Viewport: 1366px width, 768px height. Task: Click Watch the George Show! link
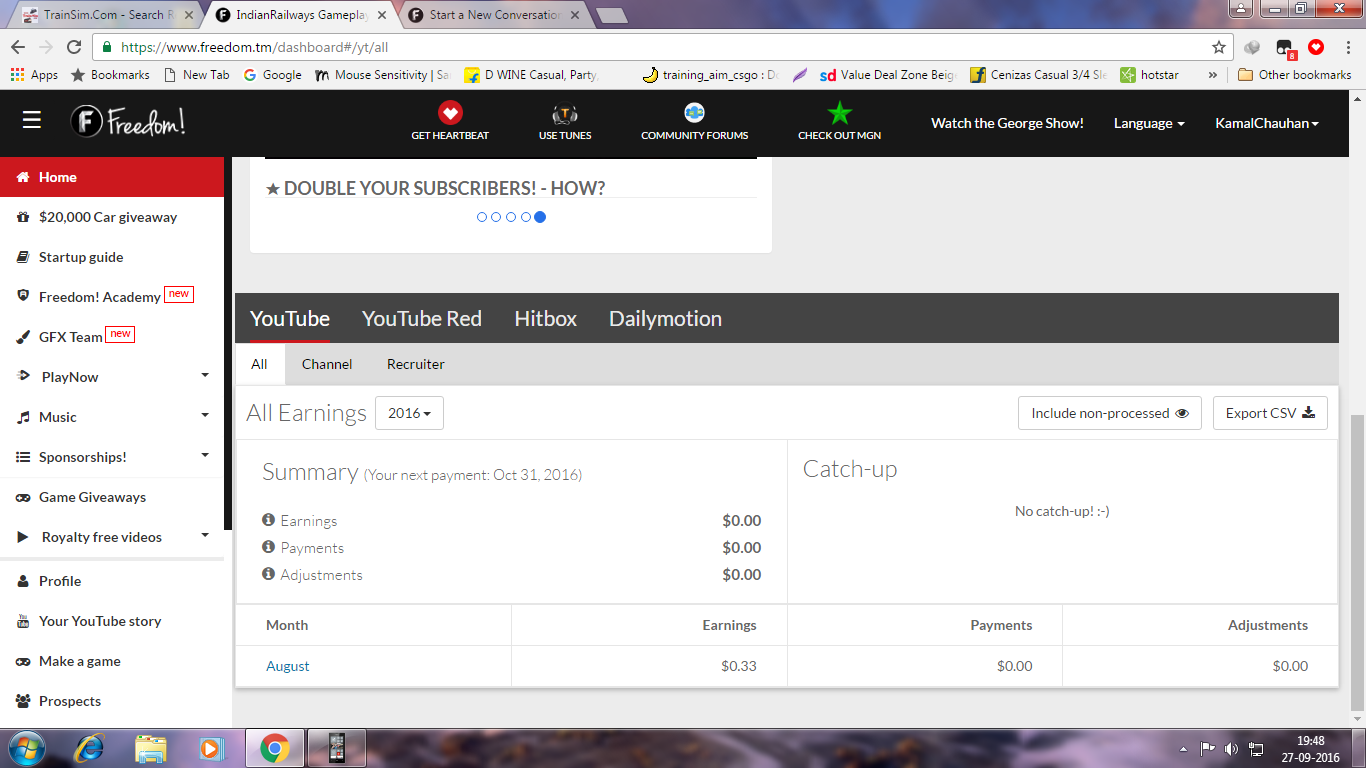point(1007,123)
